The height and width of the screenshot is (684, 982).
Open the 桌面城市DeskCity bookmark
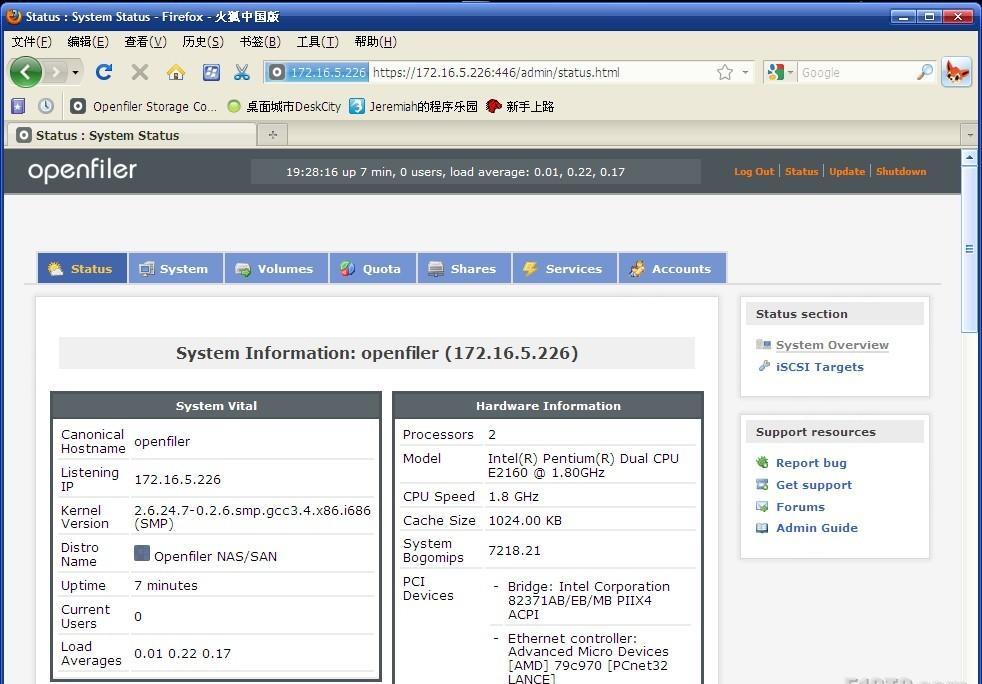(284, 106)
